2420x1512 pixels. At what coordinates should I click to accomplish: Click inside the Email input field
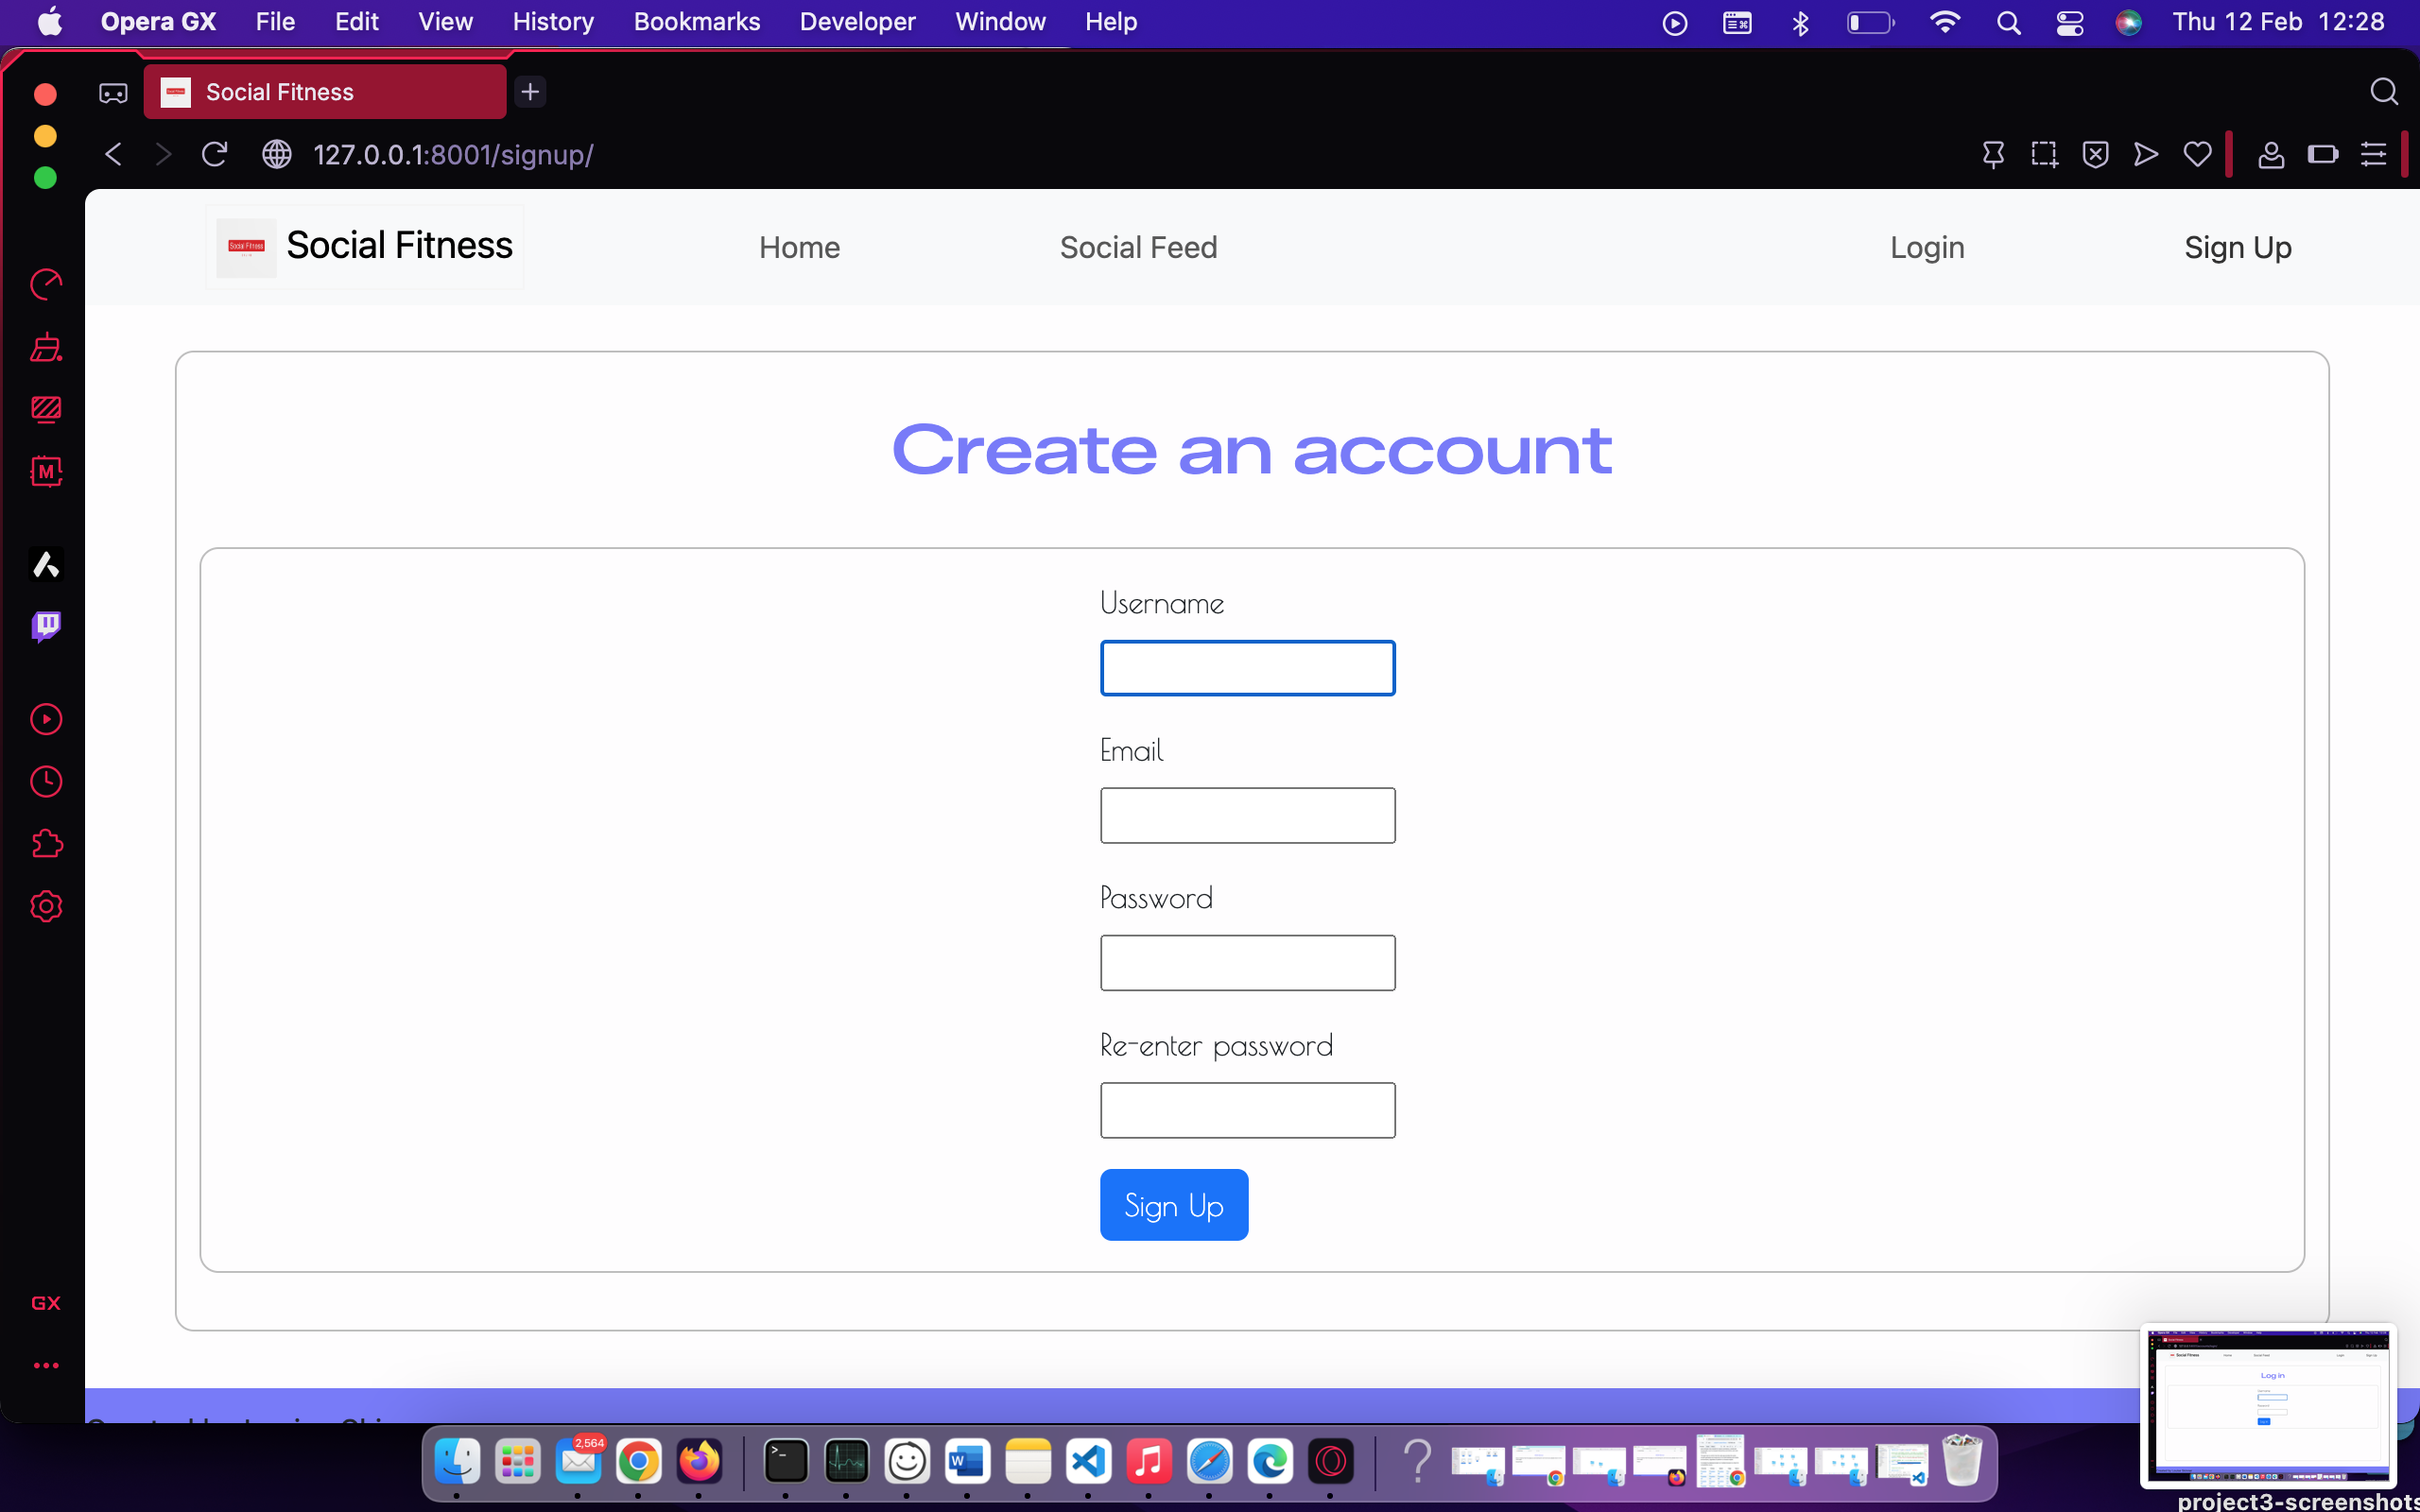(x=1247, y=815)
